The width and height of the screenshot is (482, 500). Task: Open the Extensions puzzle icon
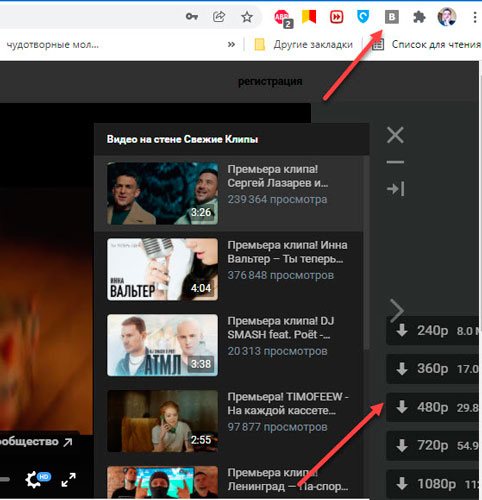pos(419,17)
